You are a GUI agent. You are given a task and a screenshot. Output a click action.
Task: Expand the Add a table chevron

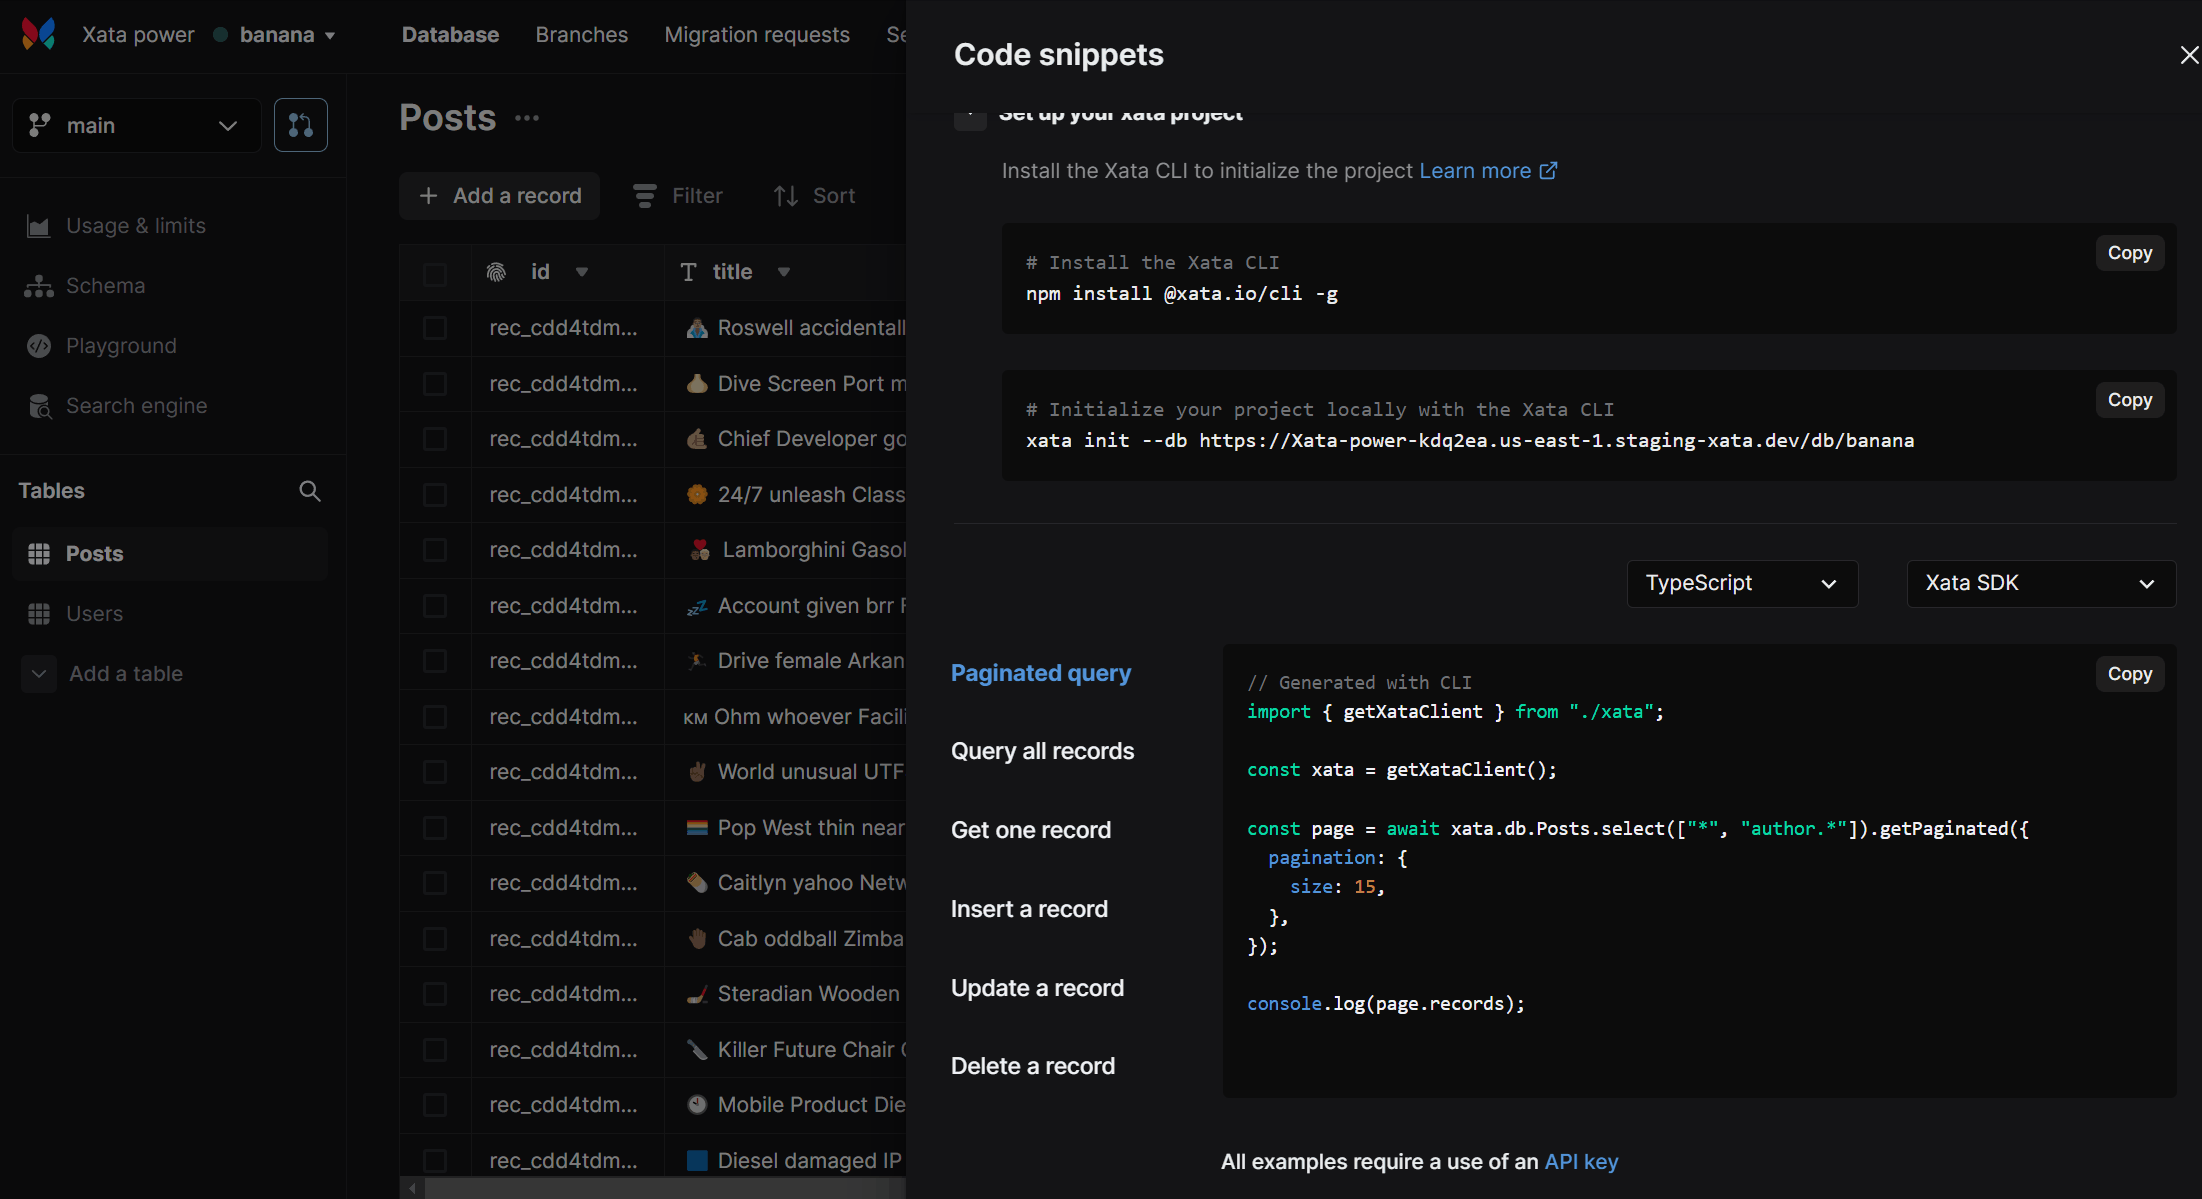click(39, 674)
